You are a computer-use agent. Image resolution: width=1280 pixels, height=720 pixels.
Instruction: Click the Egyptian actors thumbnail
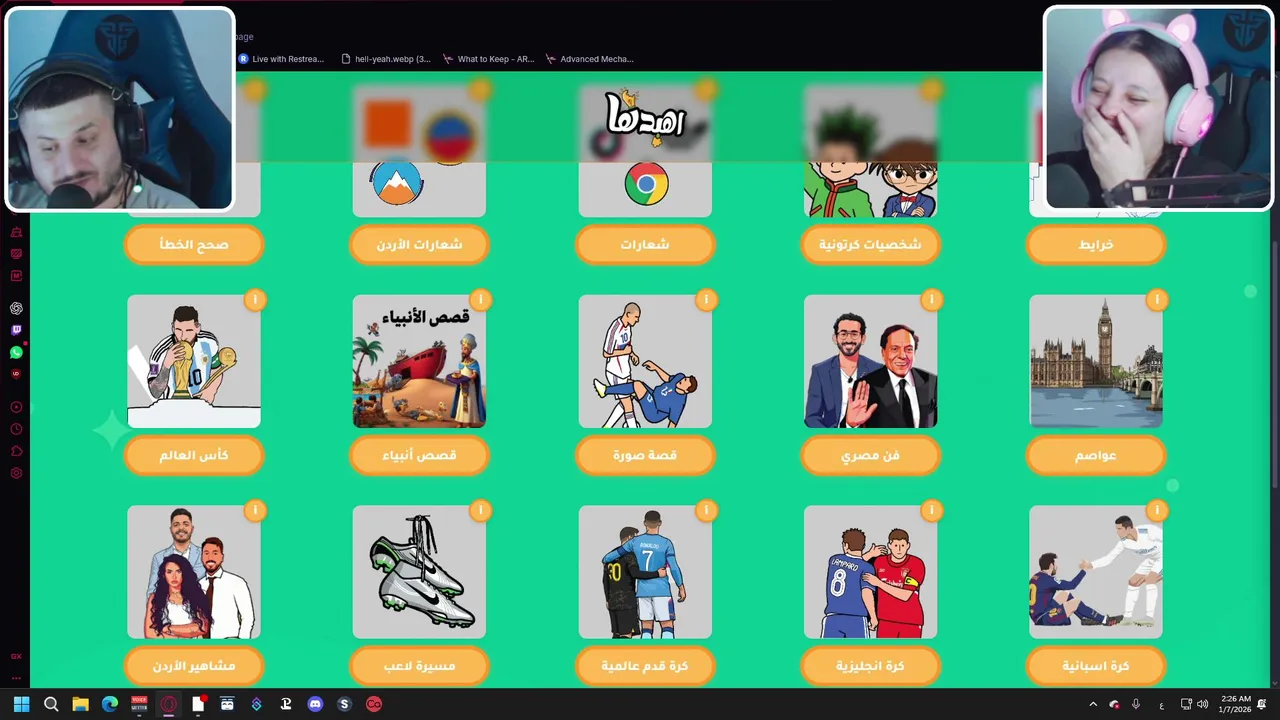pos(871,361)
